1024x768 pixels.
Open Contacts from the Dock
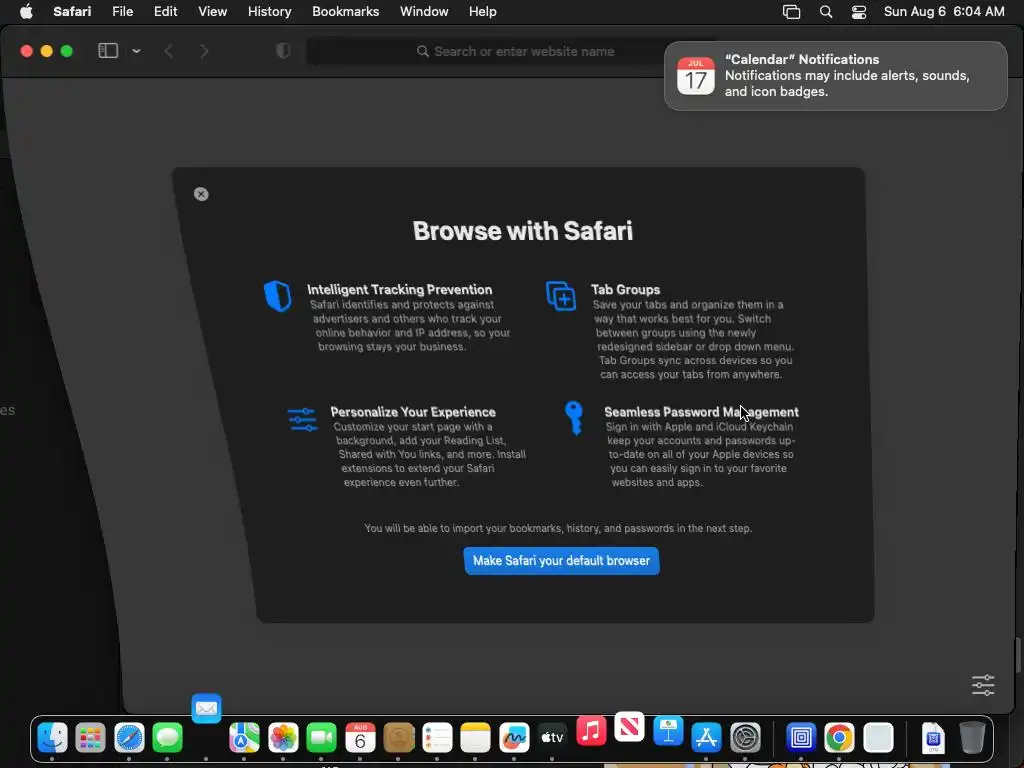tap(399, 738)
